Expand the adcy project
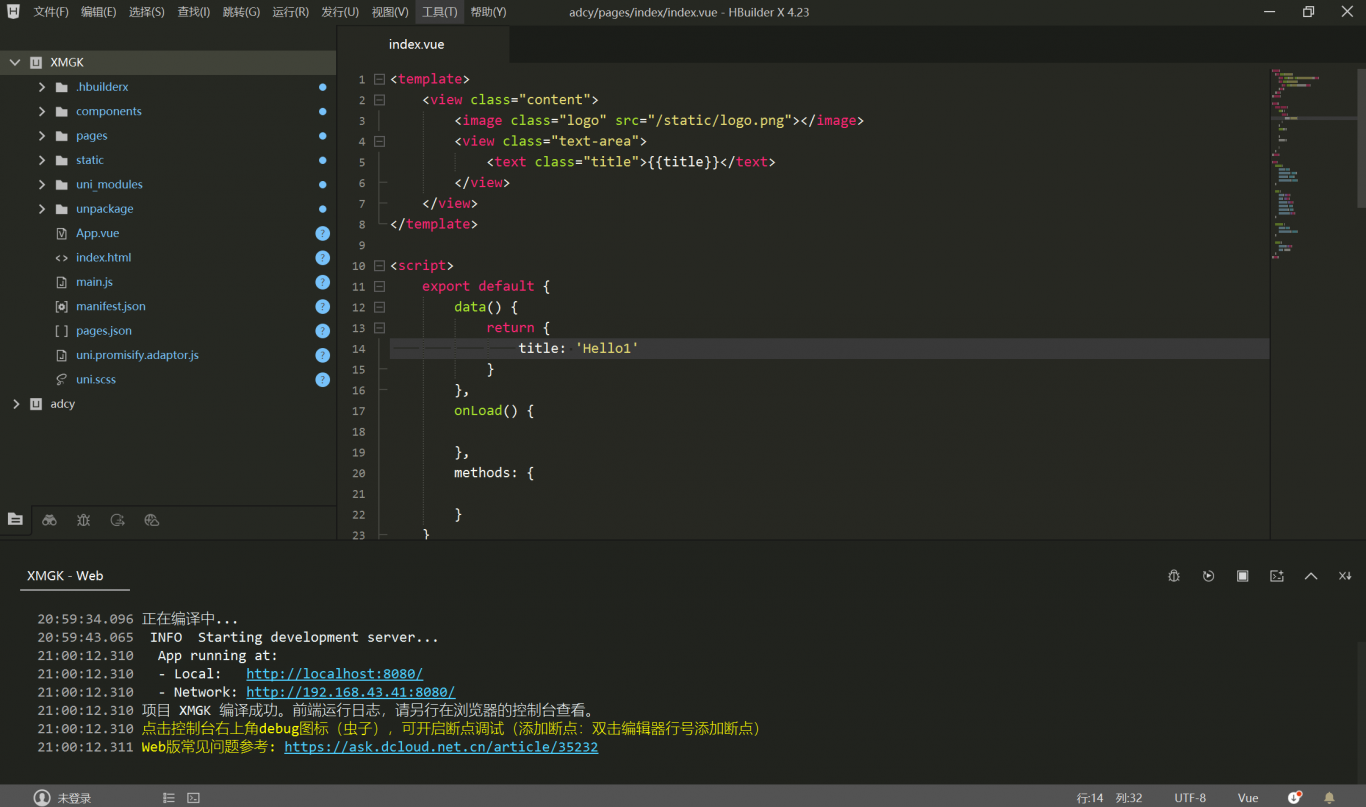1366x807 pixels. [15, 404]
